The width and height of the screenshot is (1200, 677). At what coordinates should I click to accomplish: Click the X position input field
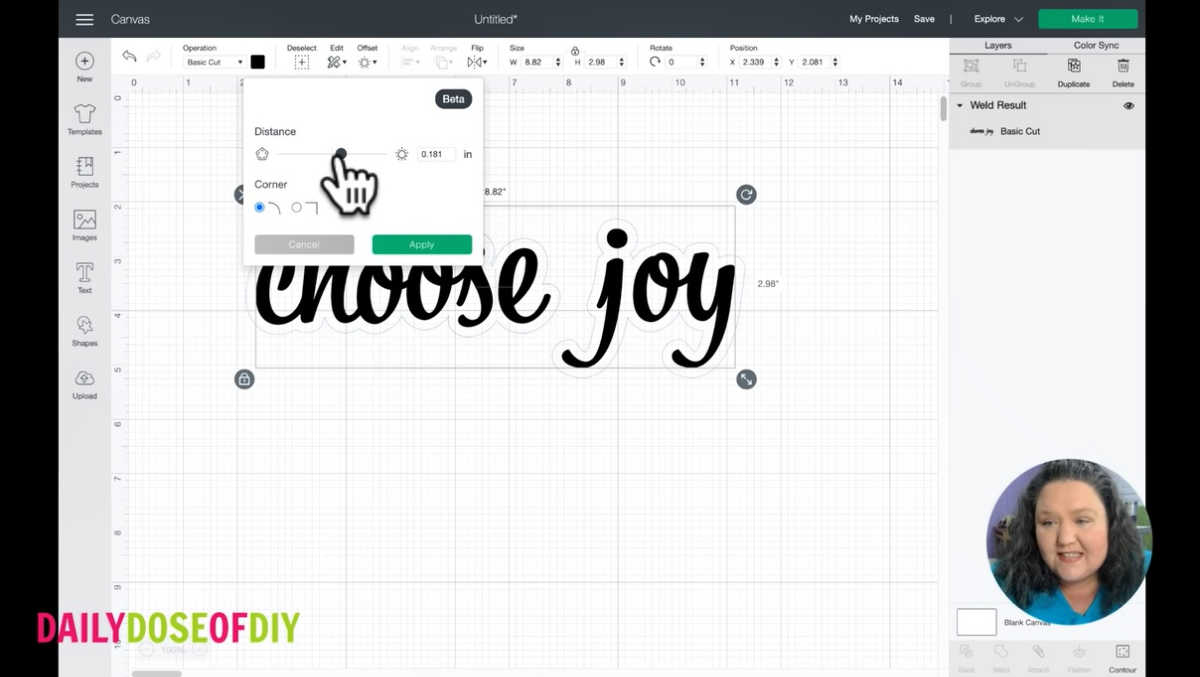coord(756,62)
